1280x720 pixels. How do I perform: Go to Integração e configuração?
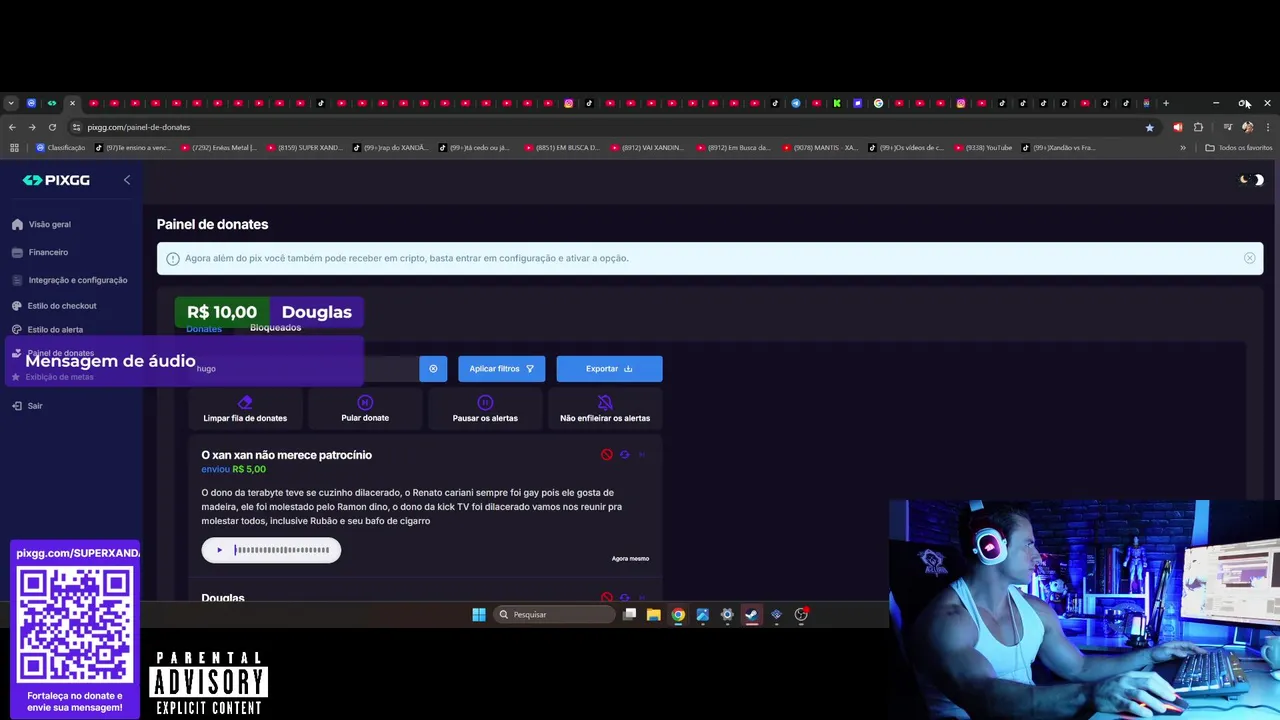[69, 280]
